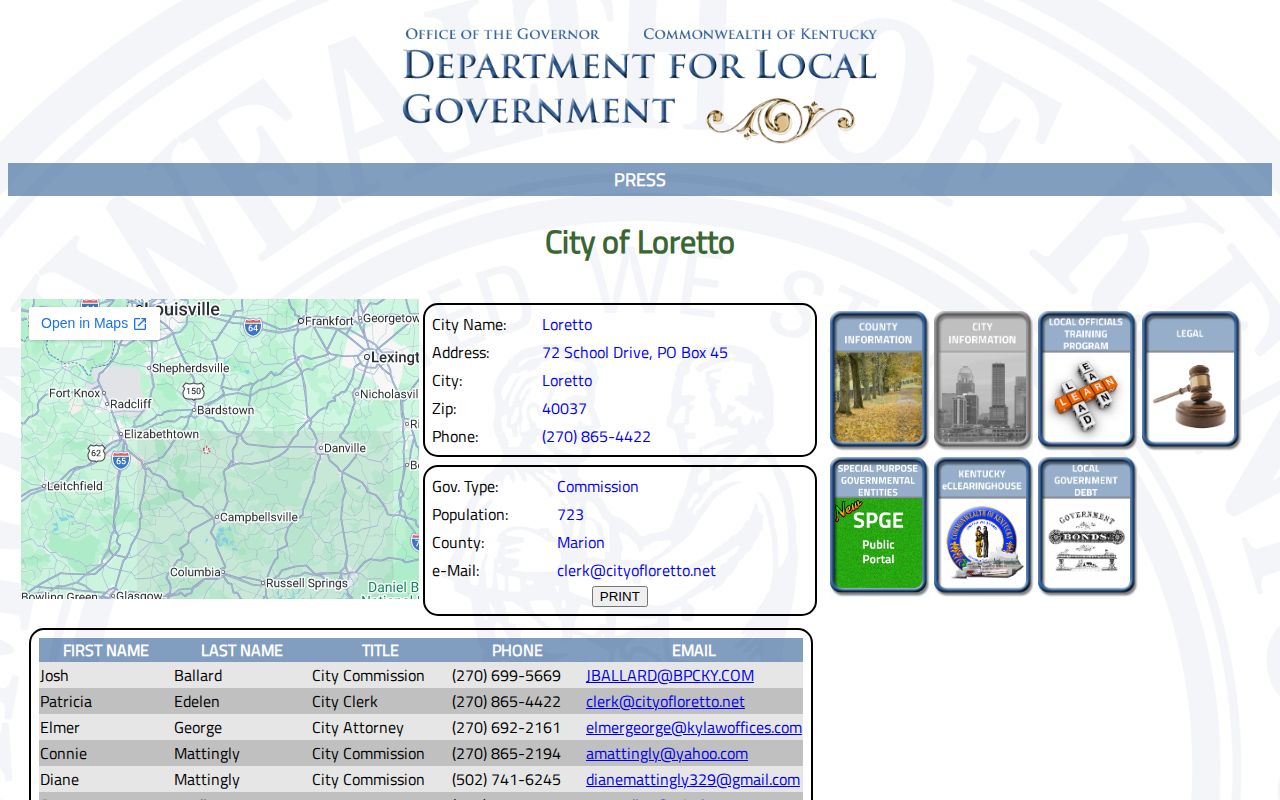This screenshot has height=800, width=1280.
Task: Select Josh Ballard's phone (270) 699-5669
Action: click(506, 676)
